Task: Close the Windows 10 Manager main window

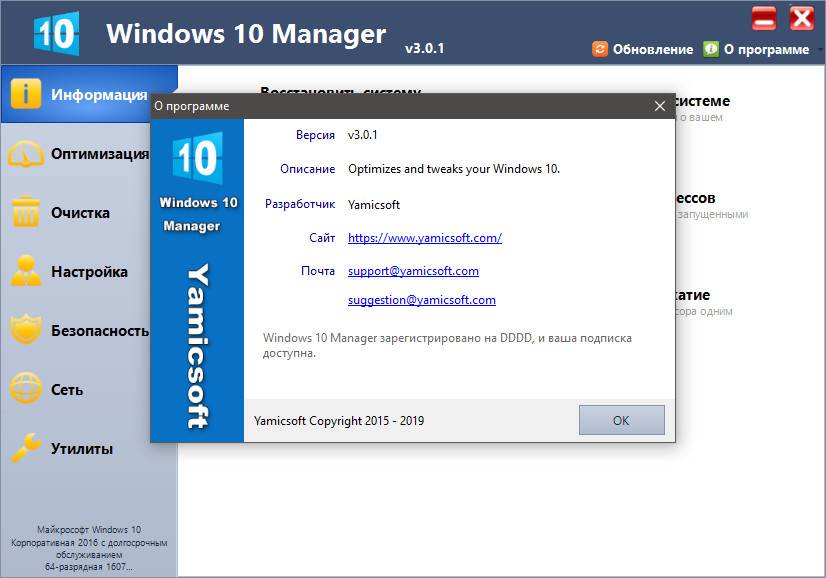Action: [x=802, y=19]
